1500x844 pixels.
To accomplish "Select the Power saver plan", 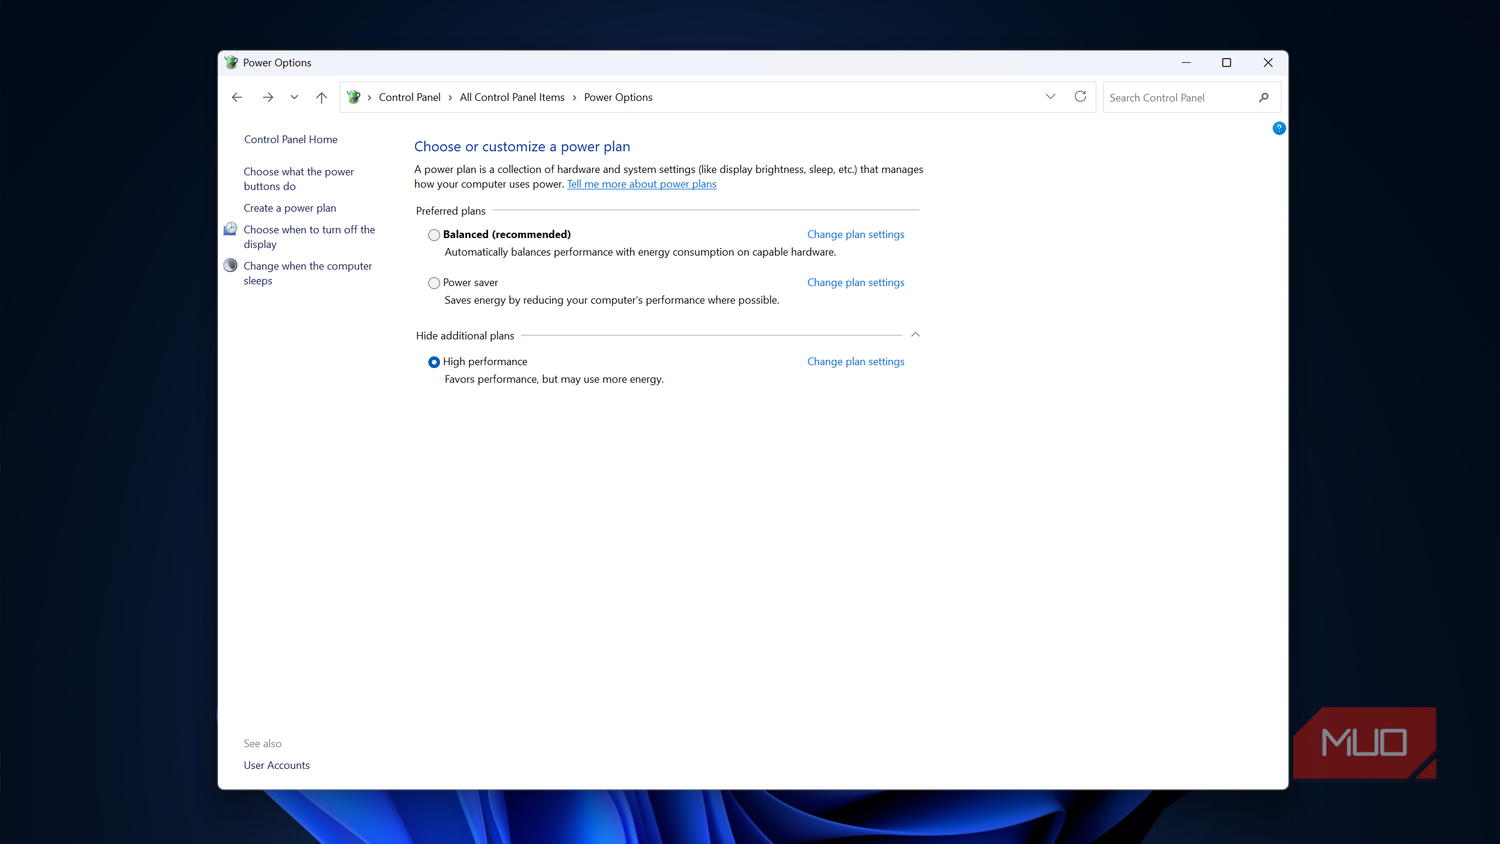I will tap(434, 283).
